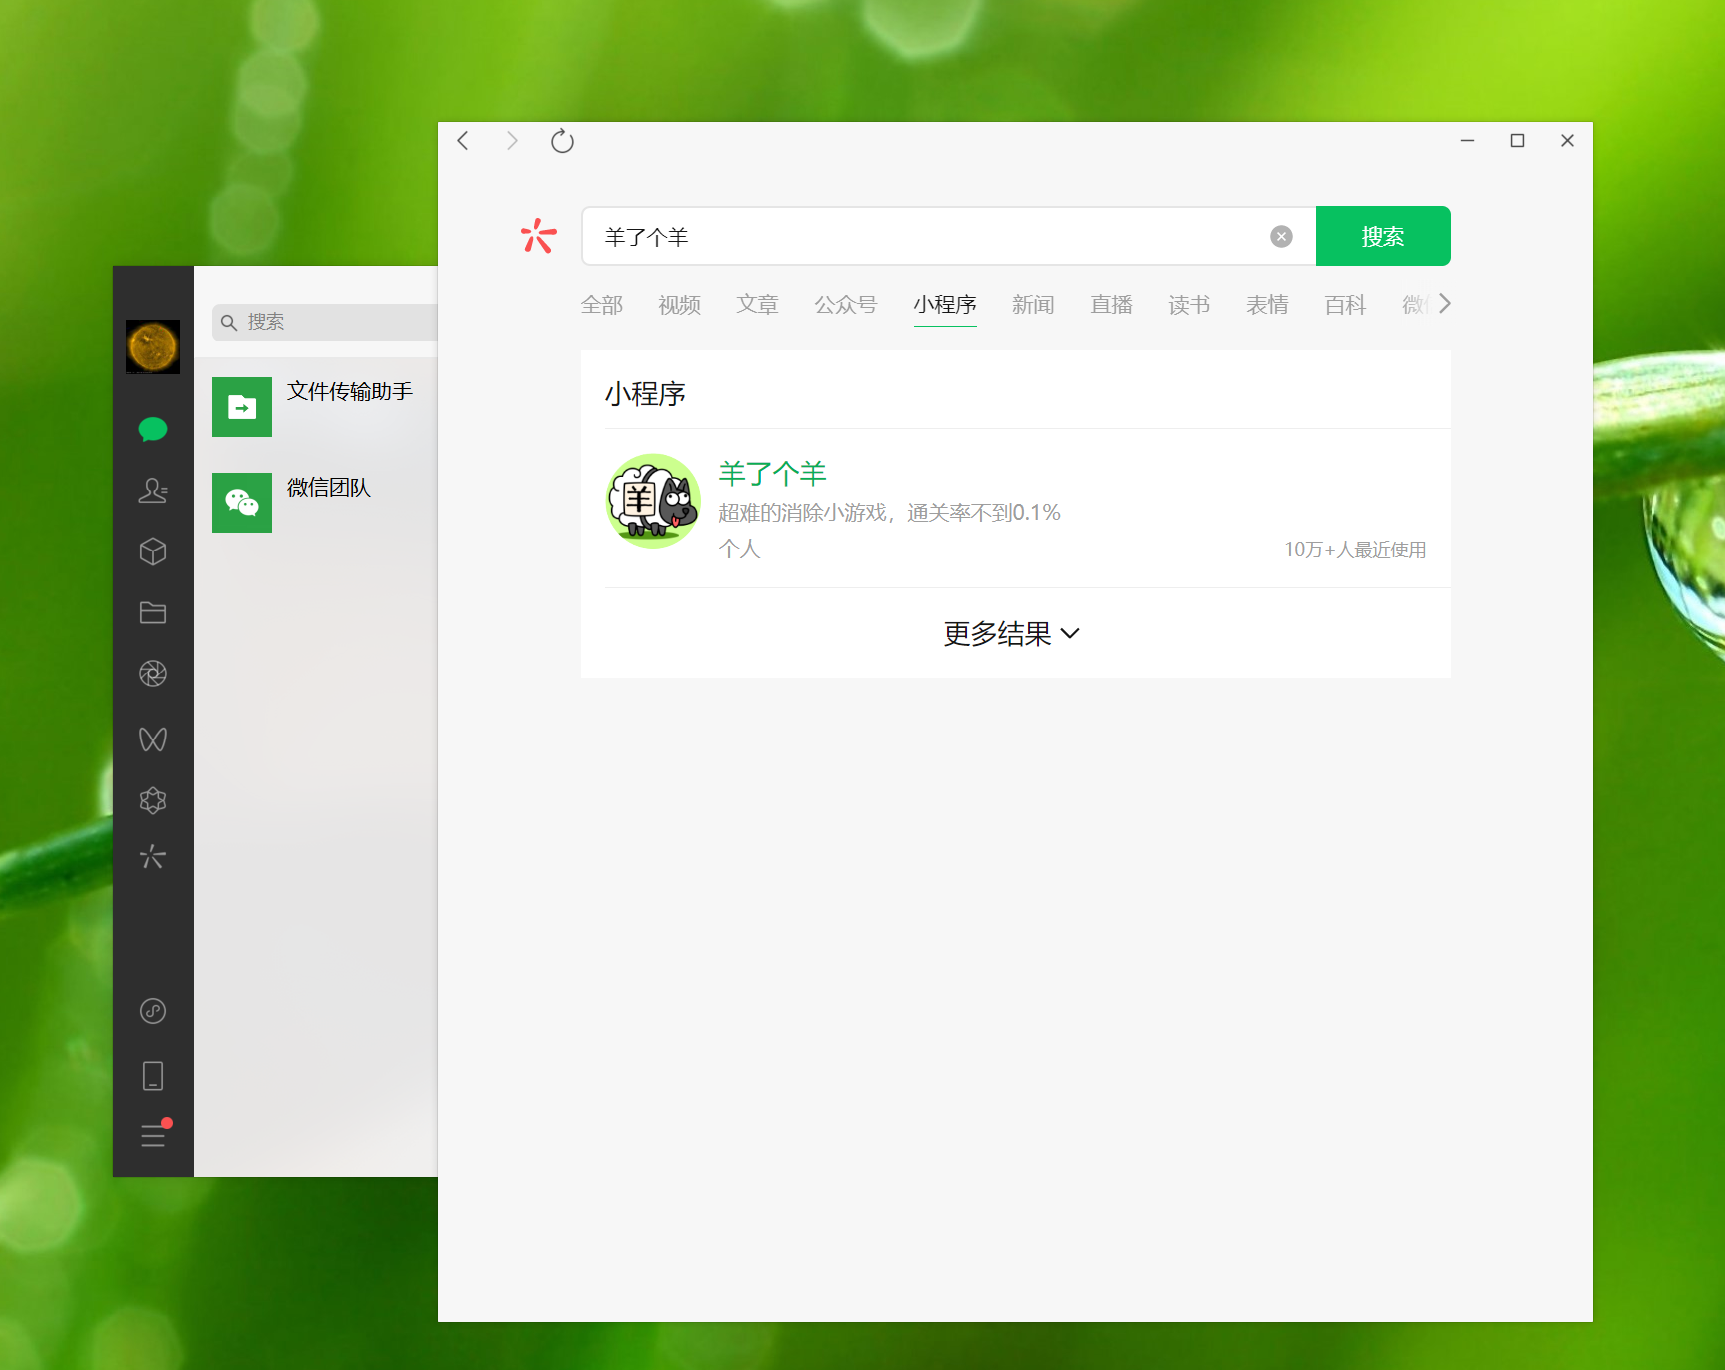Open the Mini Programs panel icon
The width and height of the screenshot is (1725, 1370).
click(153, 1011)
